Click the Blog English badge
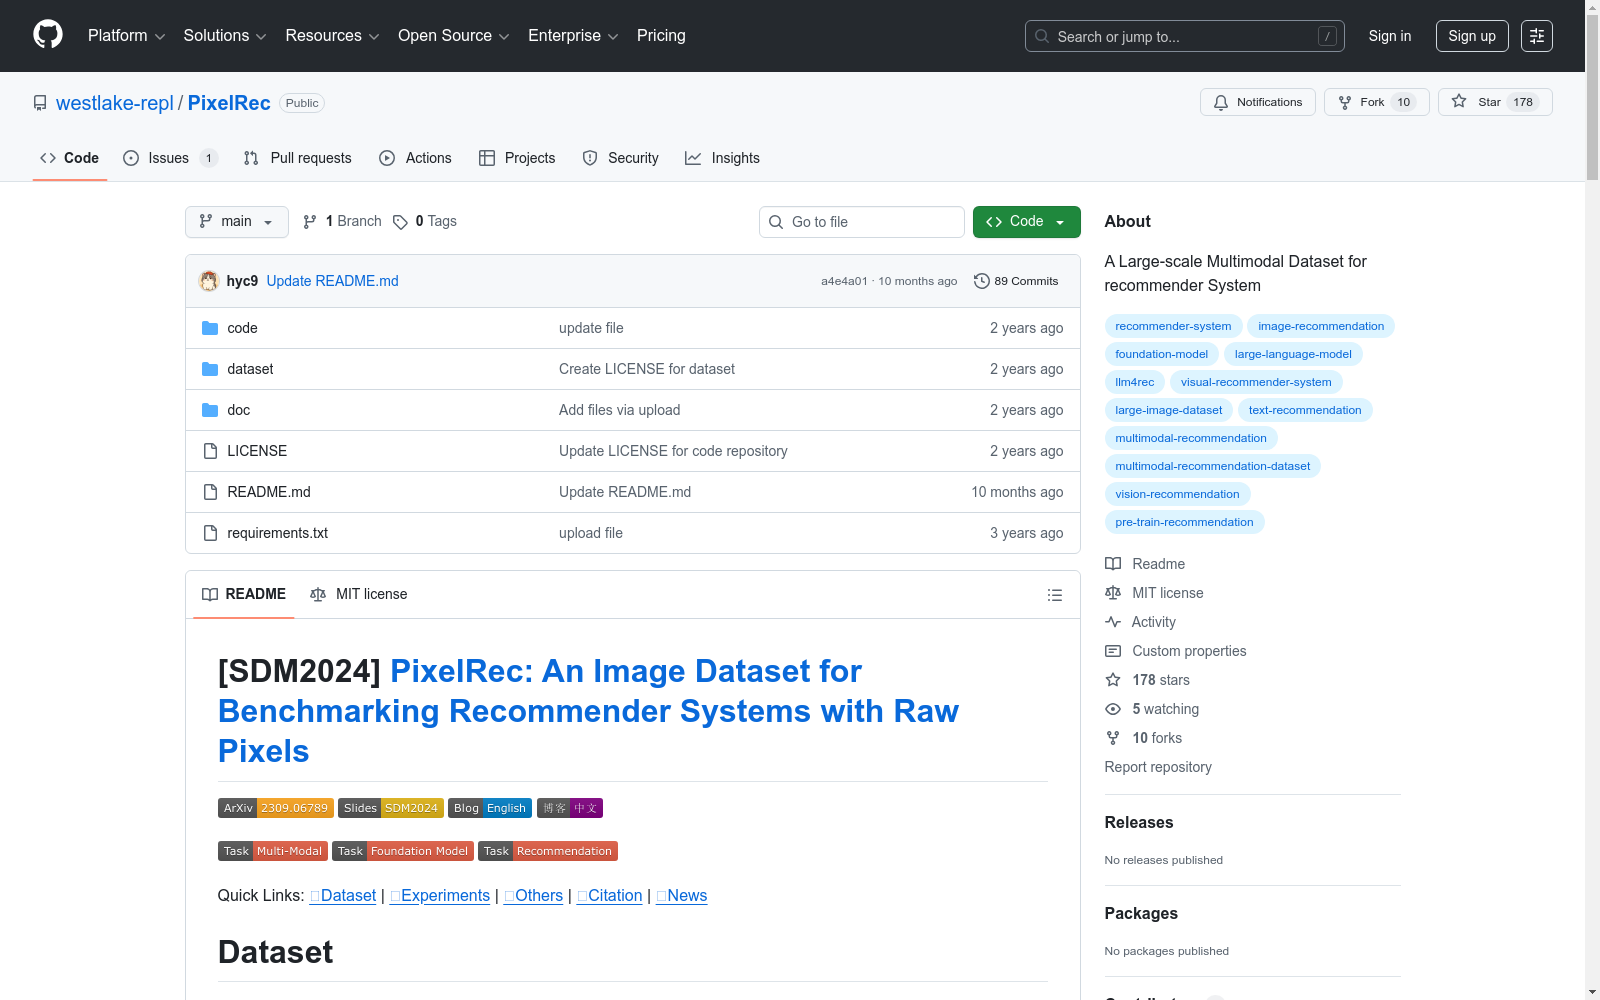Viewport: 1600px width, 1000px height. [490, 808]
